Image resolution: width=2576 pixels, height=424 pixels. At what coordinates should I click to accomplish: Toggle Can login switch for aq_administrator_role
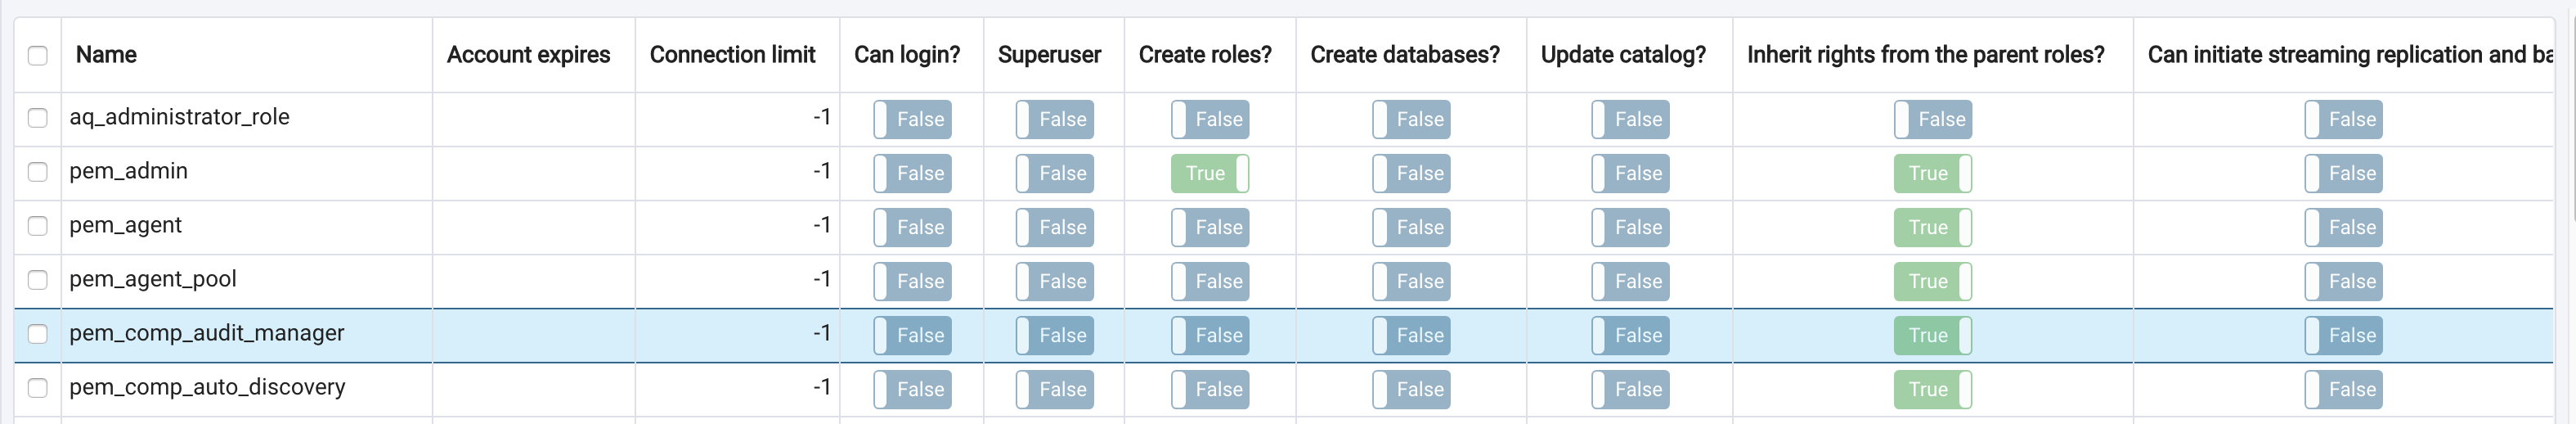click(912, 119)
